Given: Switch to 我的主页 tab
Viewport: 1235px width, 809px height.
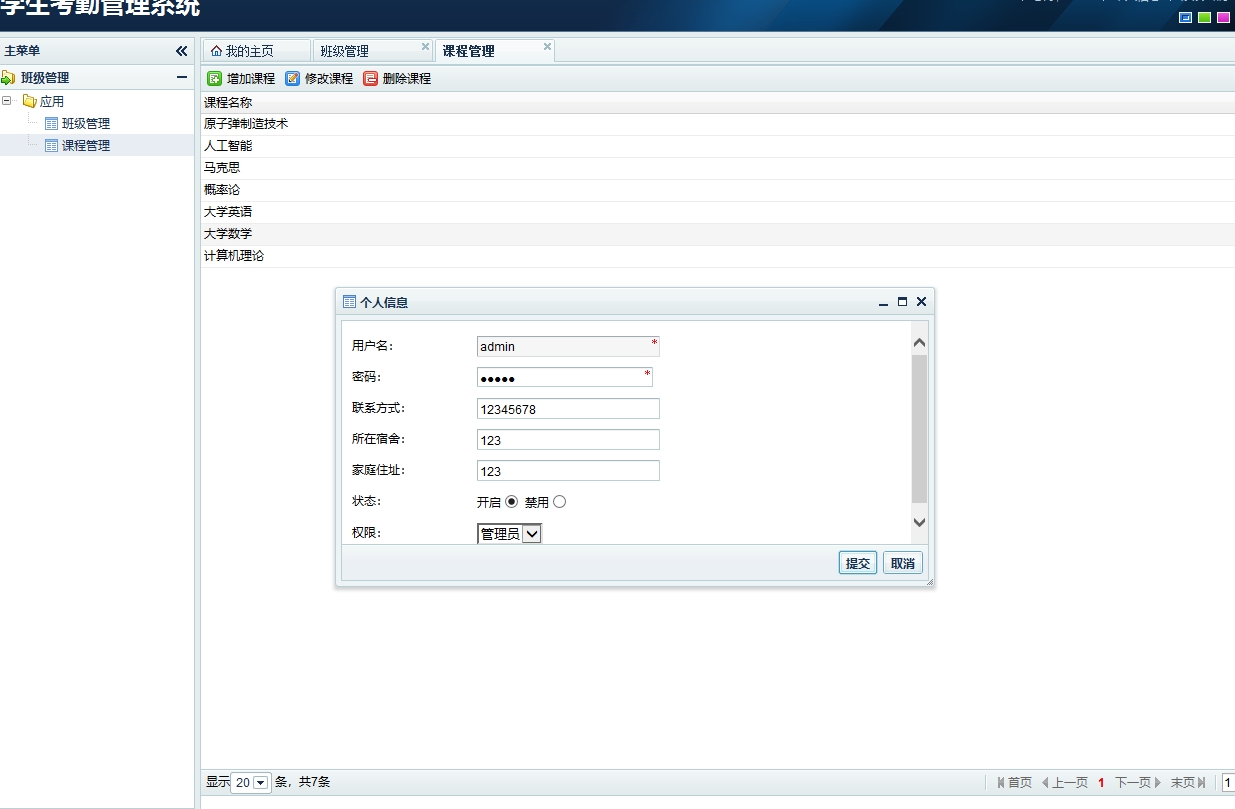Looking at the screenshot, I should 256,51.
